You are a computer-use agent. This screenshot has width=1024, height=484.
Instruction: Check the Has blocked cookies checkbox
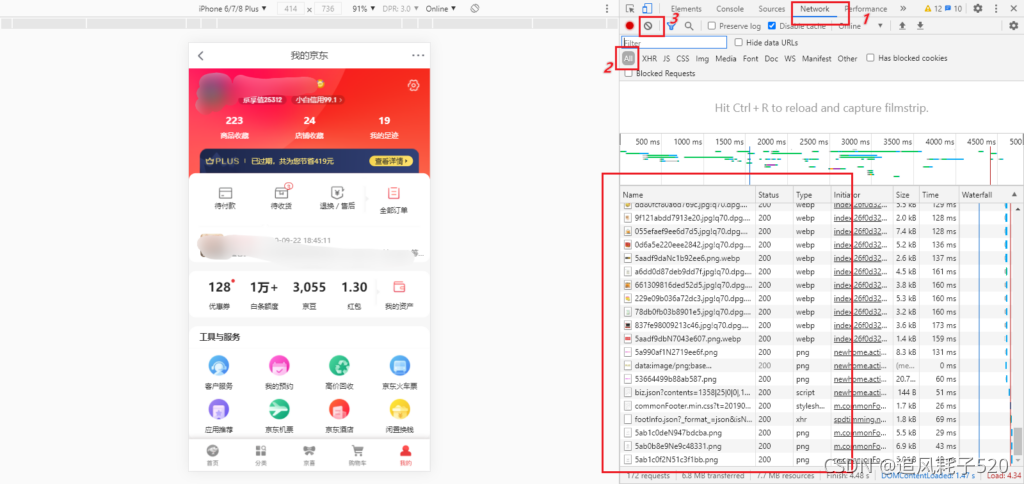pos(871,58)
